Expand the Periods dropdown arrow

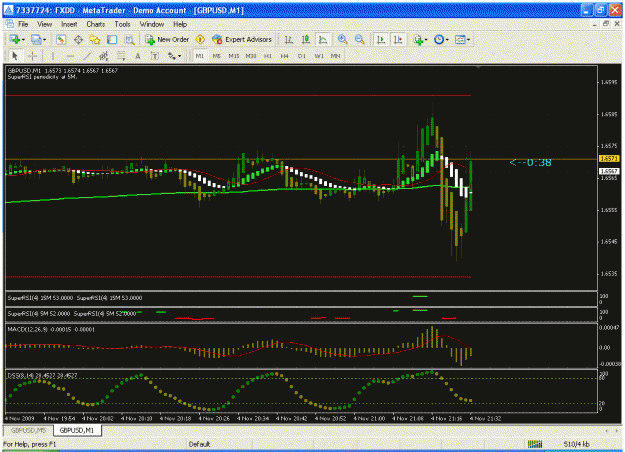click(447, 40)
